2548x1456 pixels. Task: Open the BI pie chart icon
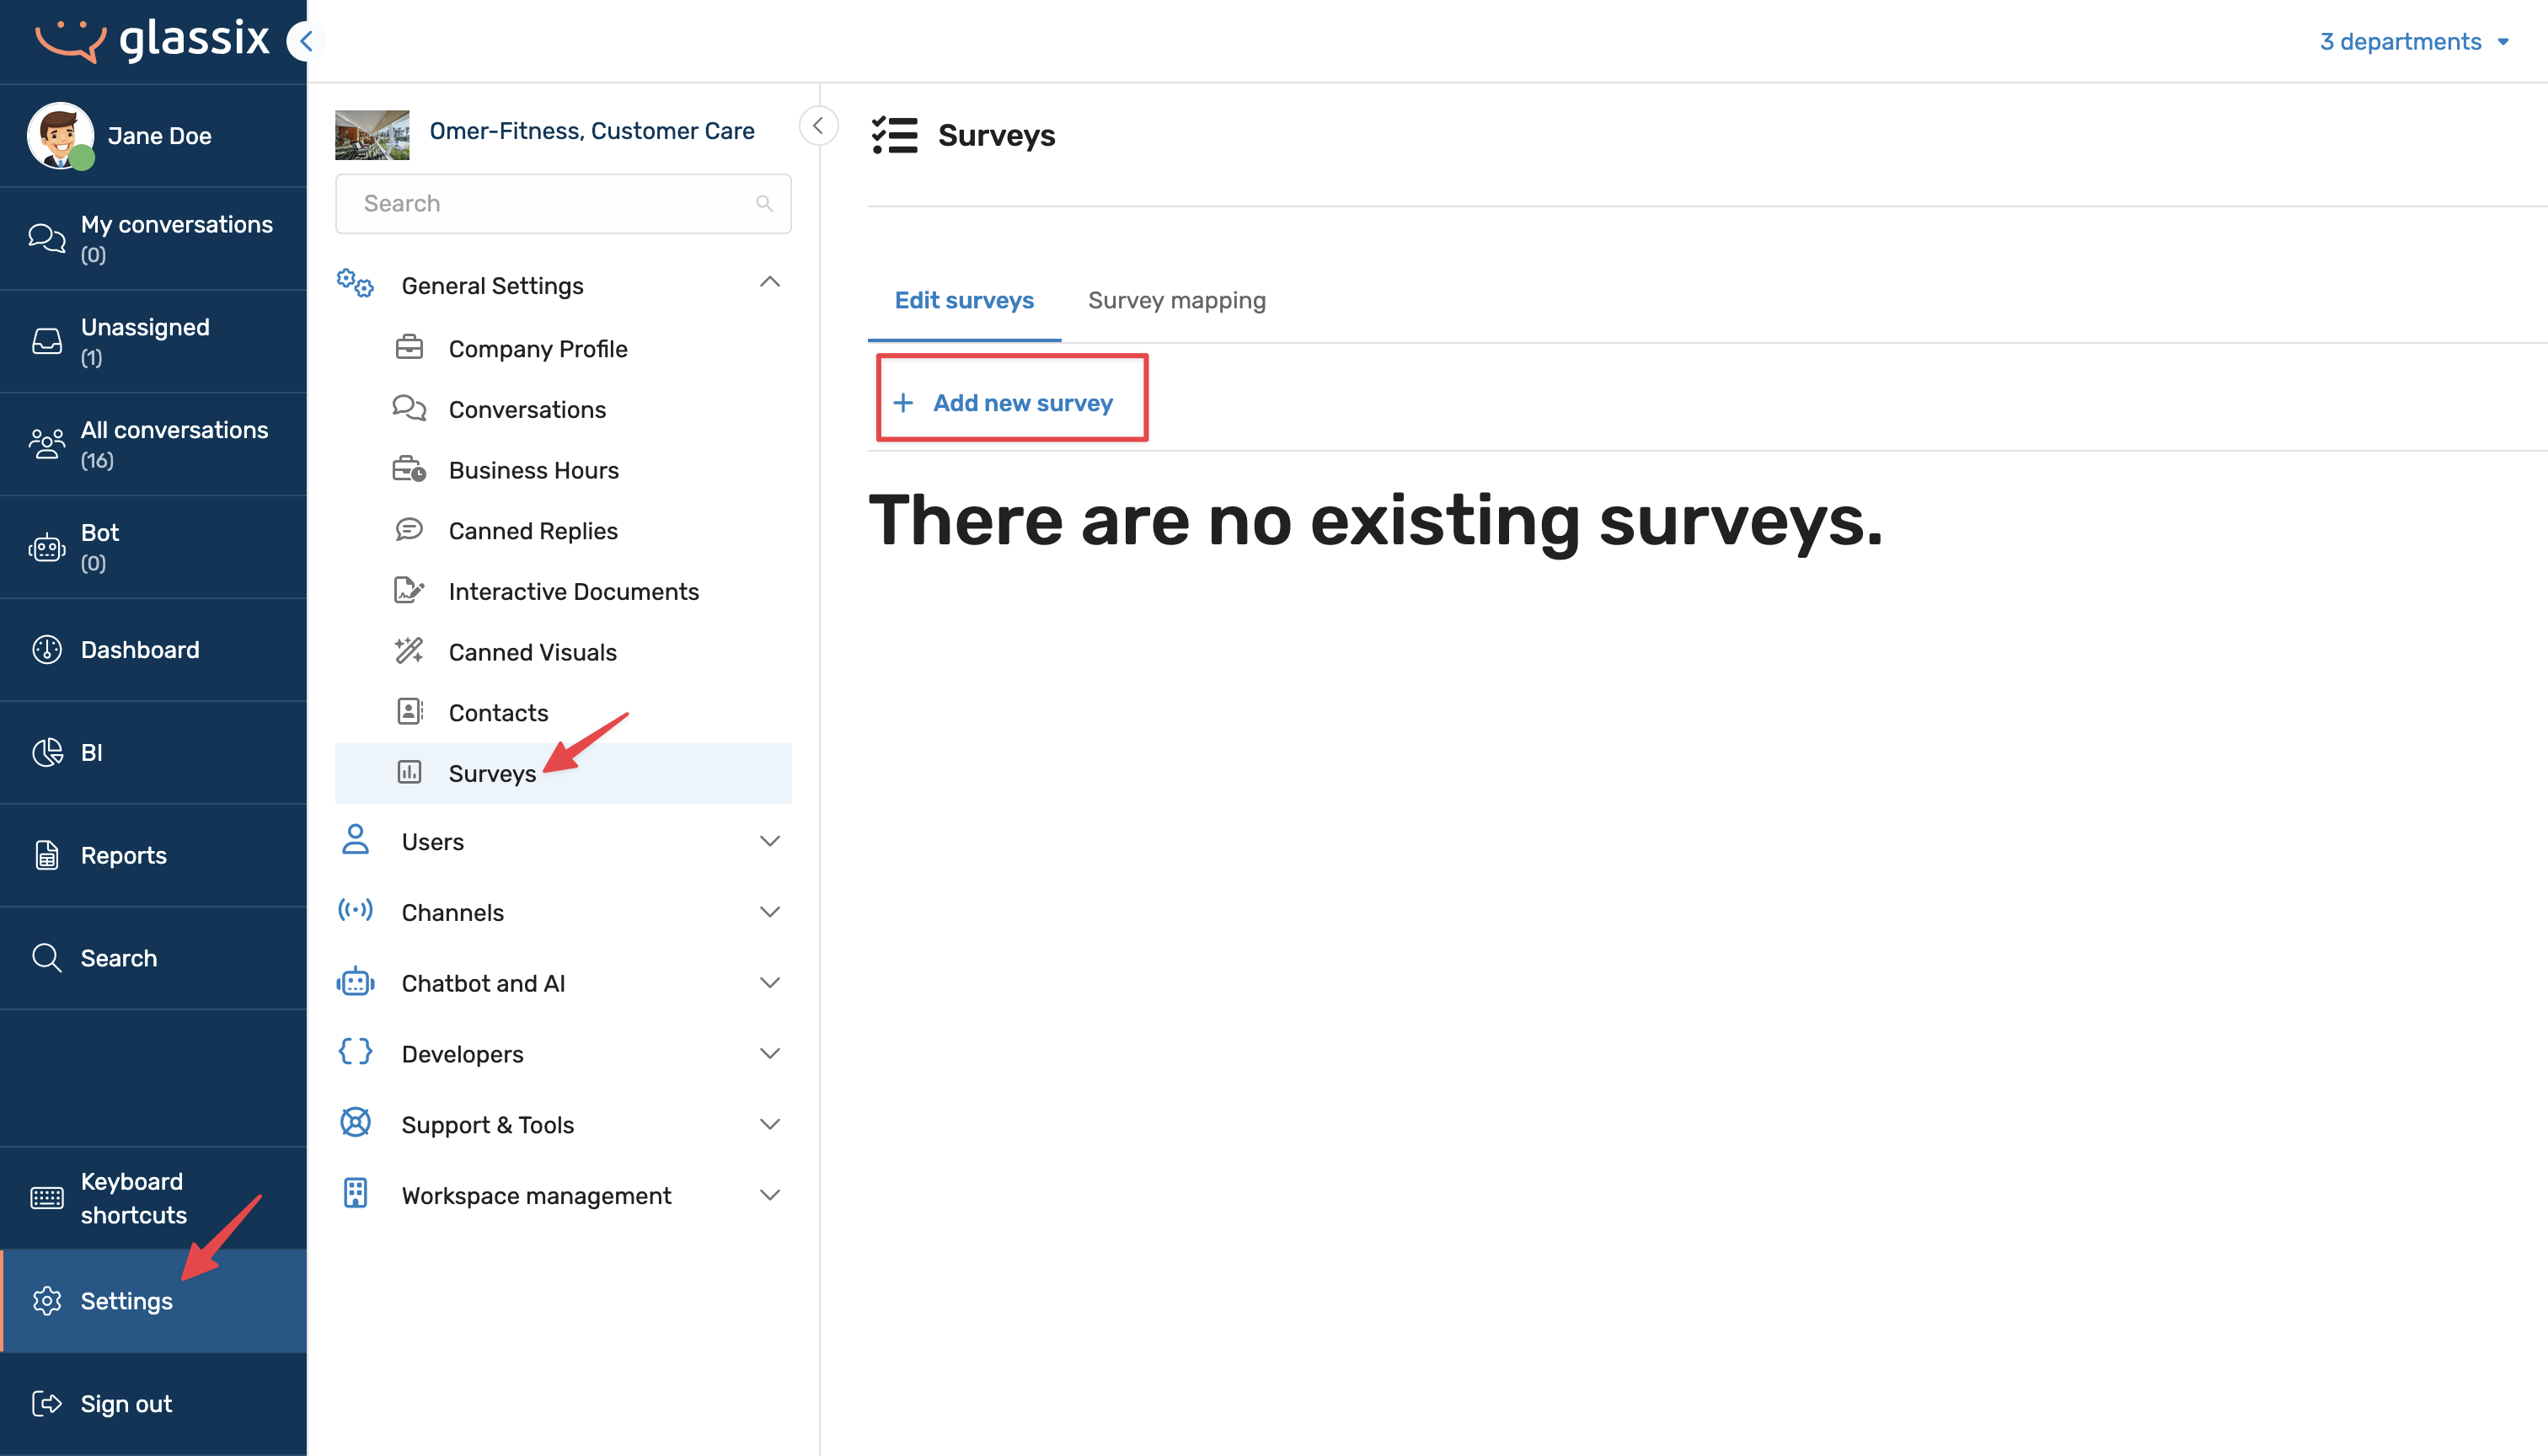47,752
